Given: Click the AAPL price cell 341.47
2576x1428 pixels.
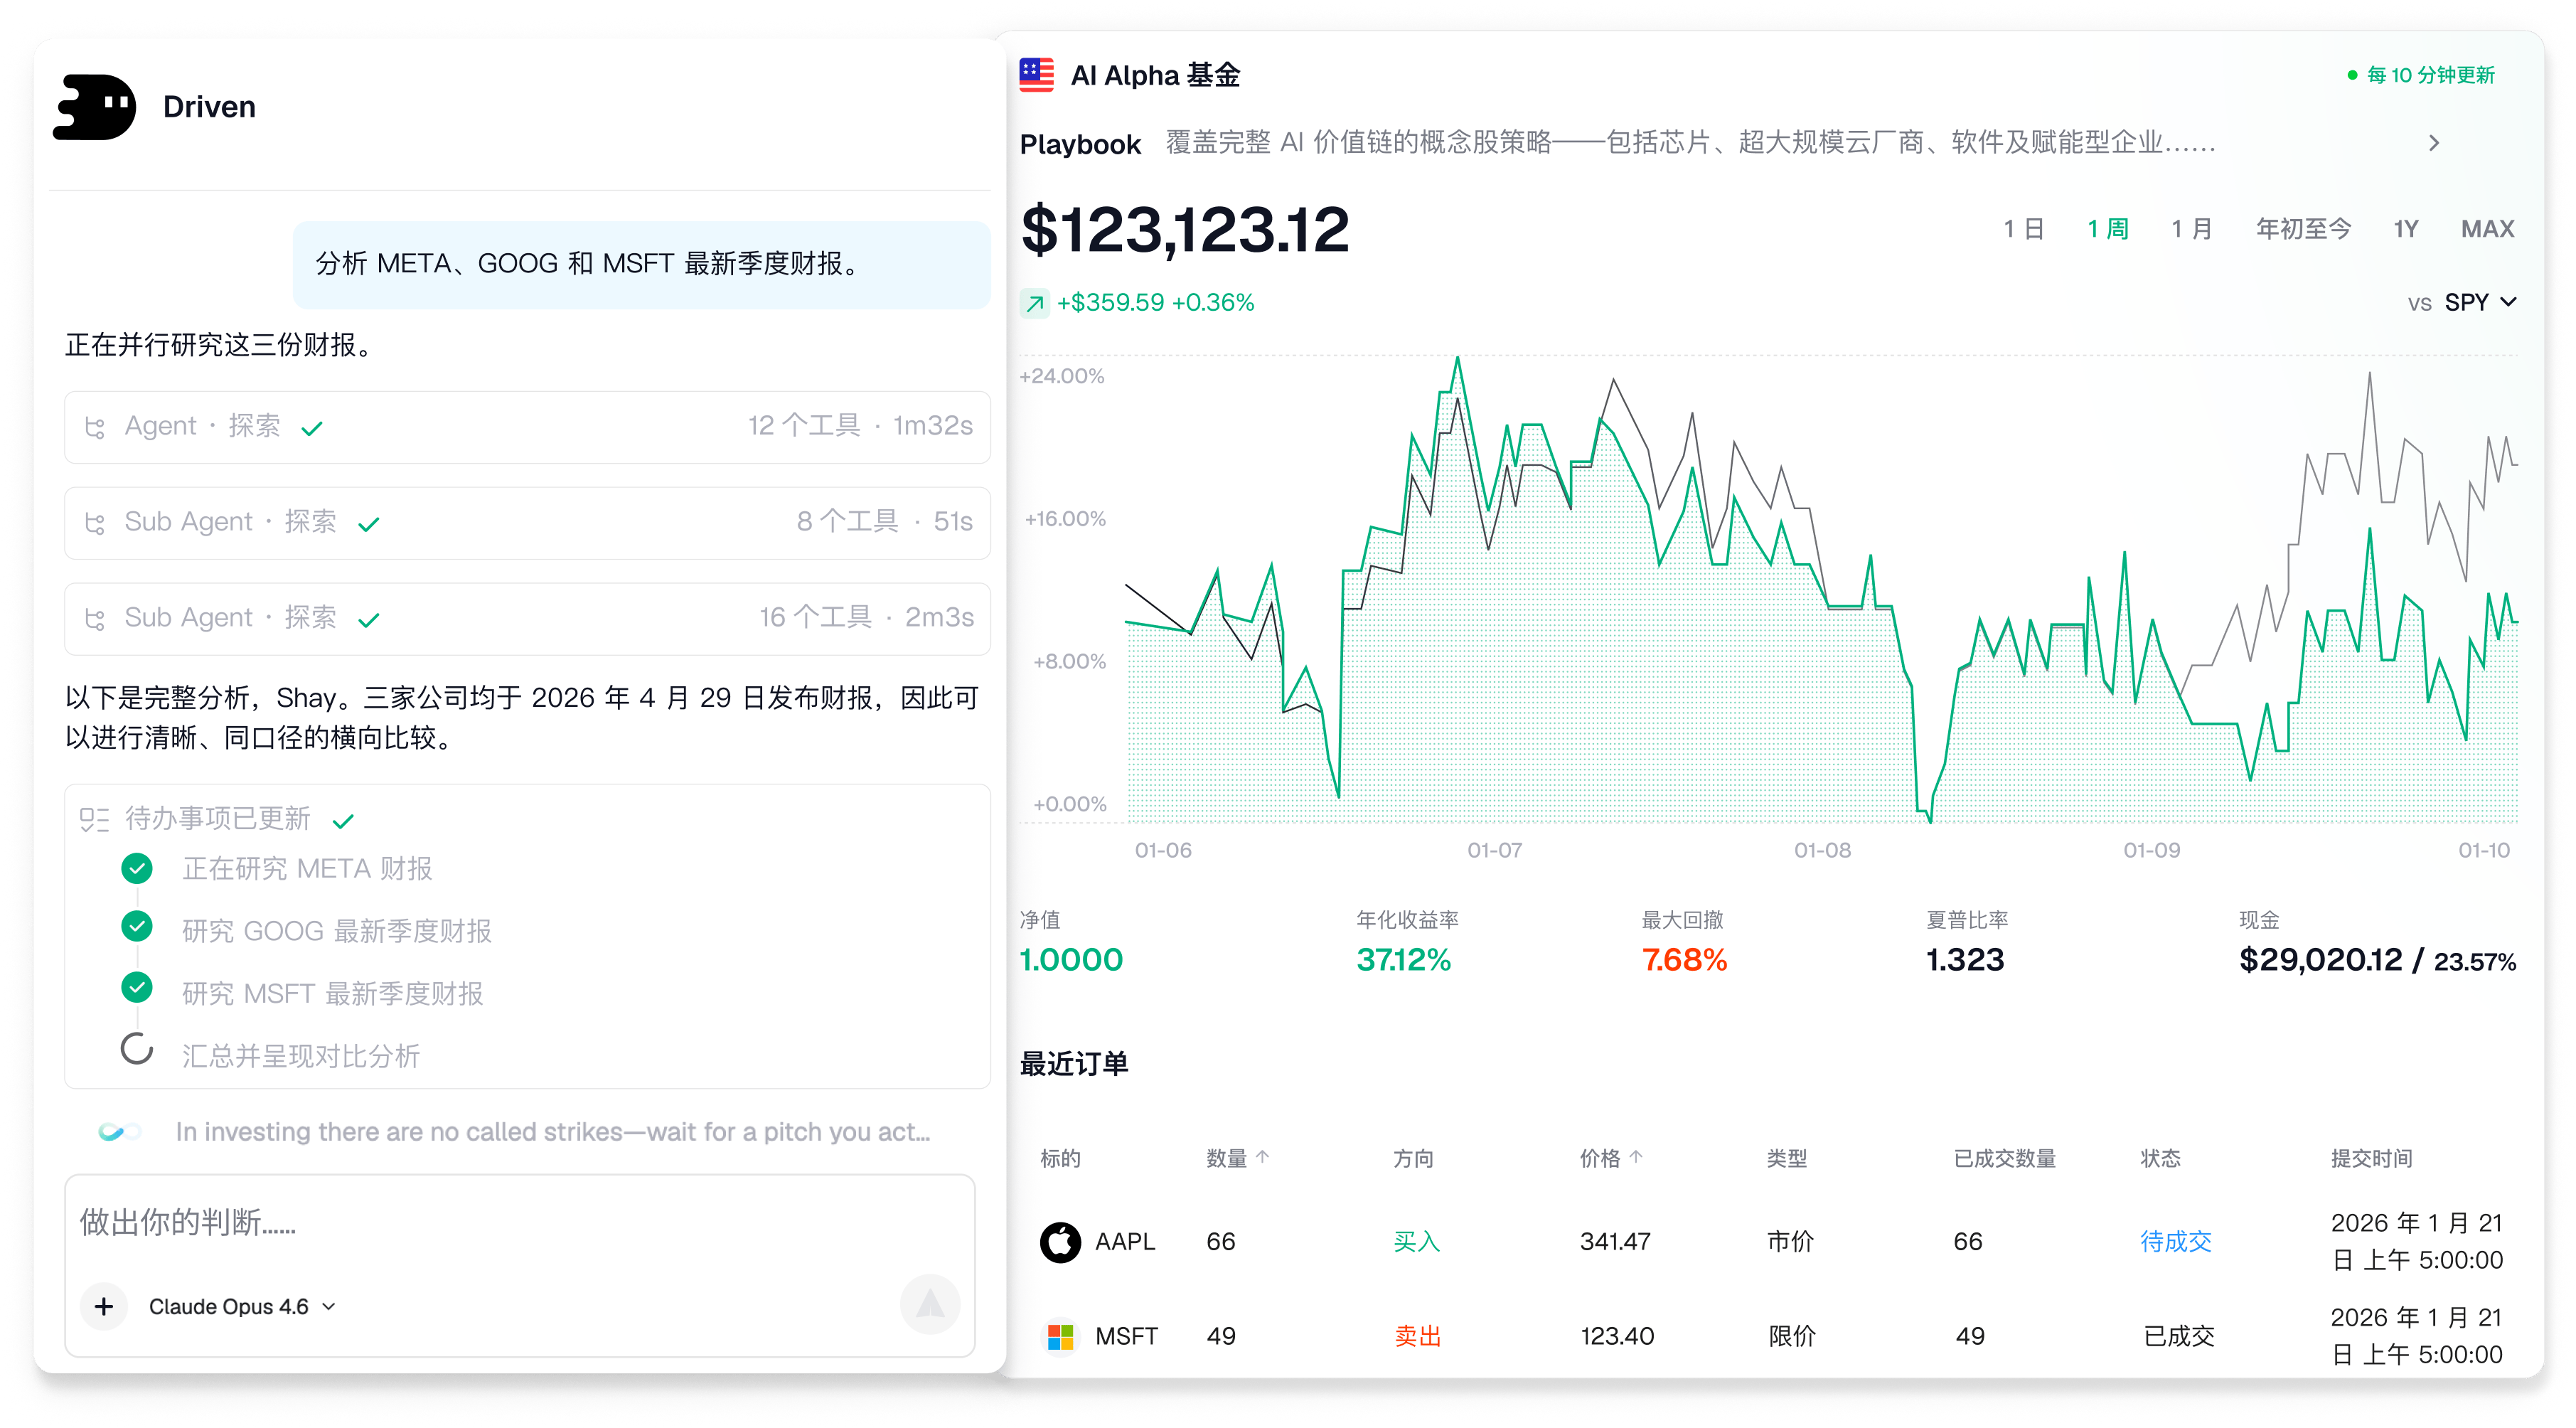Looking at the screenshot, I should pos(1615,1242).
